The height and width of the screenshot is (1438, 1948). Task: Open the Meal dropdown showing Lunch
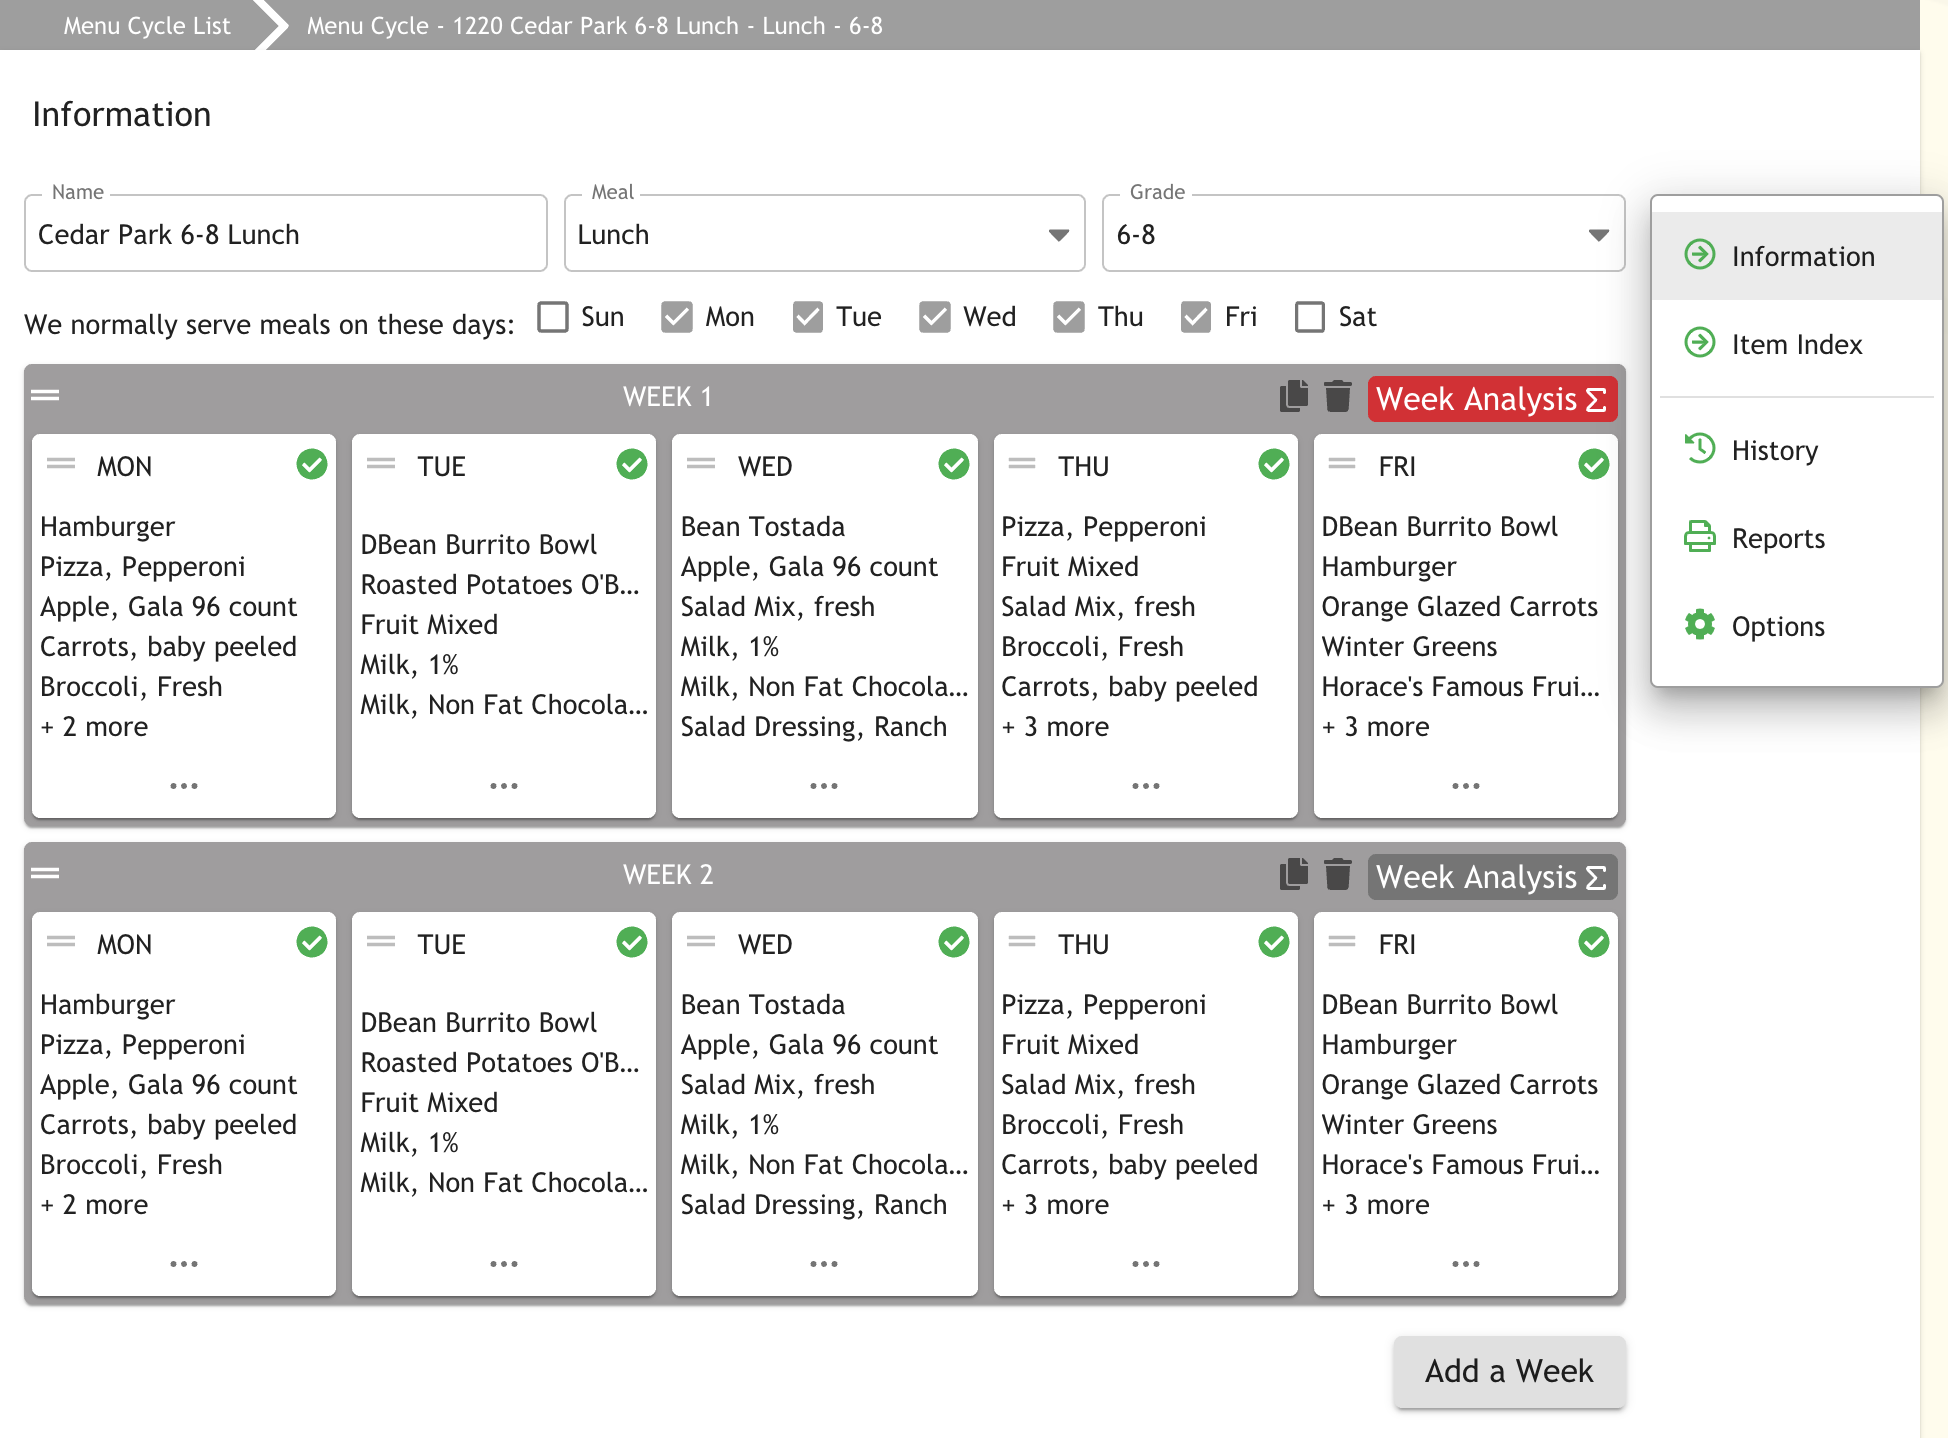coord(824,234)
